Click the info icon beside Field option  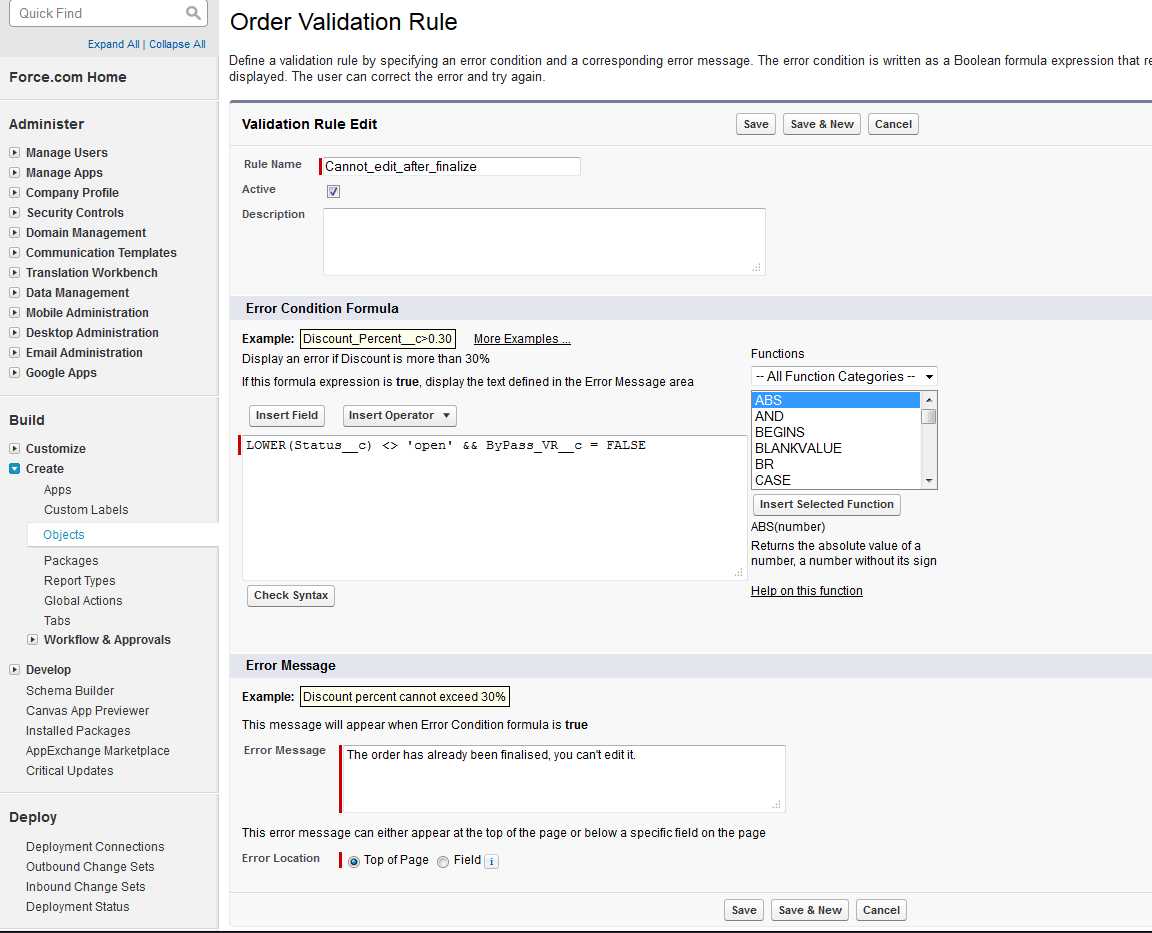coord(492,861)
